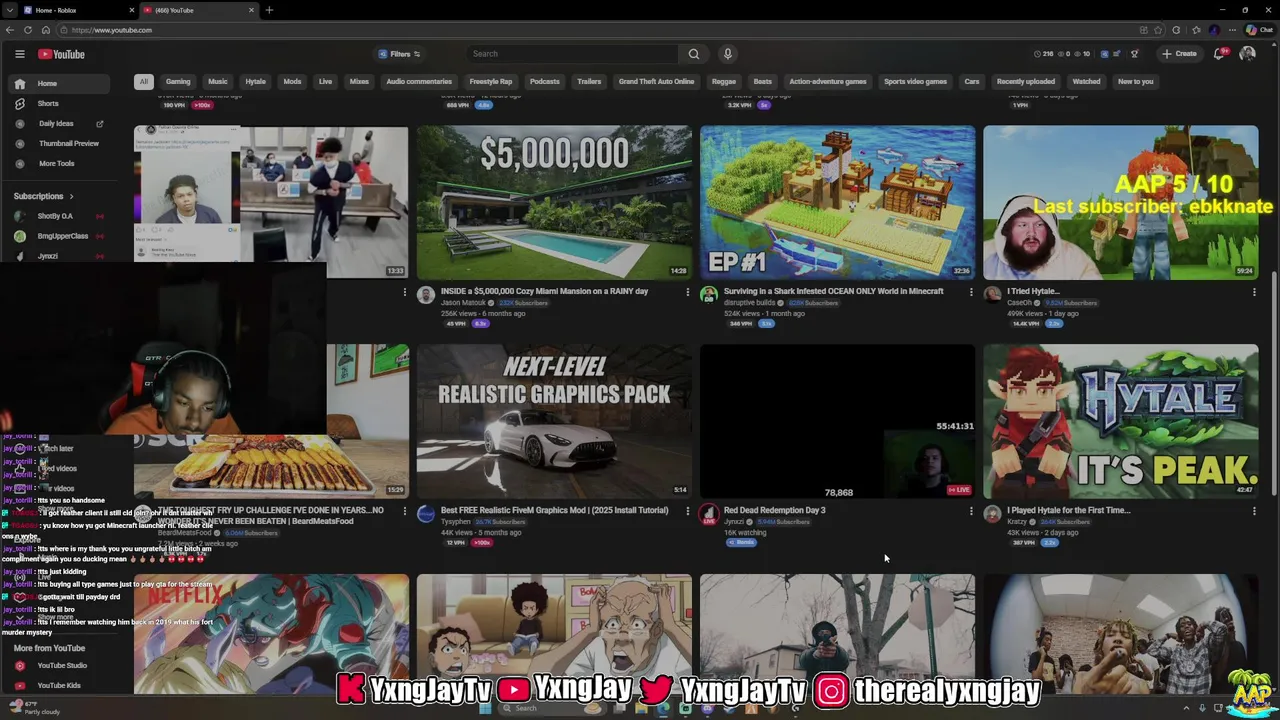Open More Tools in the sidebar

60,164
